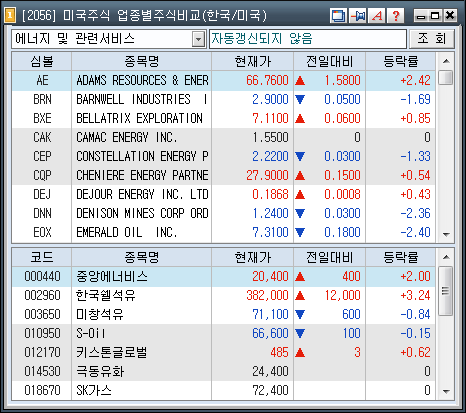The image size is (466, 413).
Task: Click 한국쉘석유 stock name
Action: pos(106,295)
